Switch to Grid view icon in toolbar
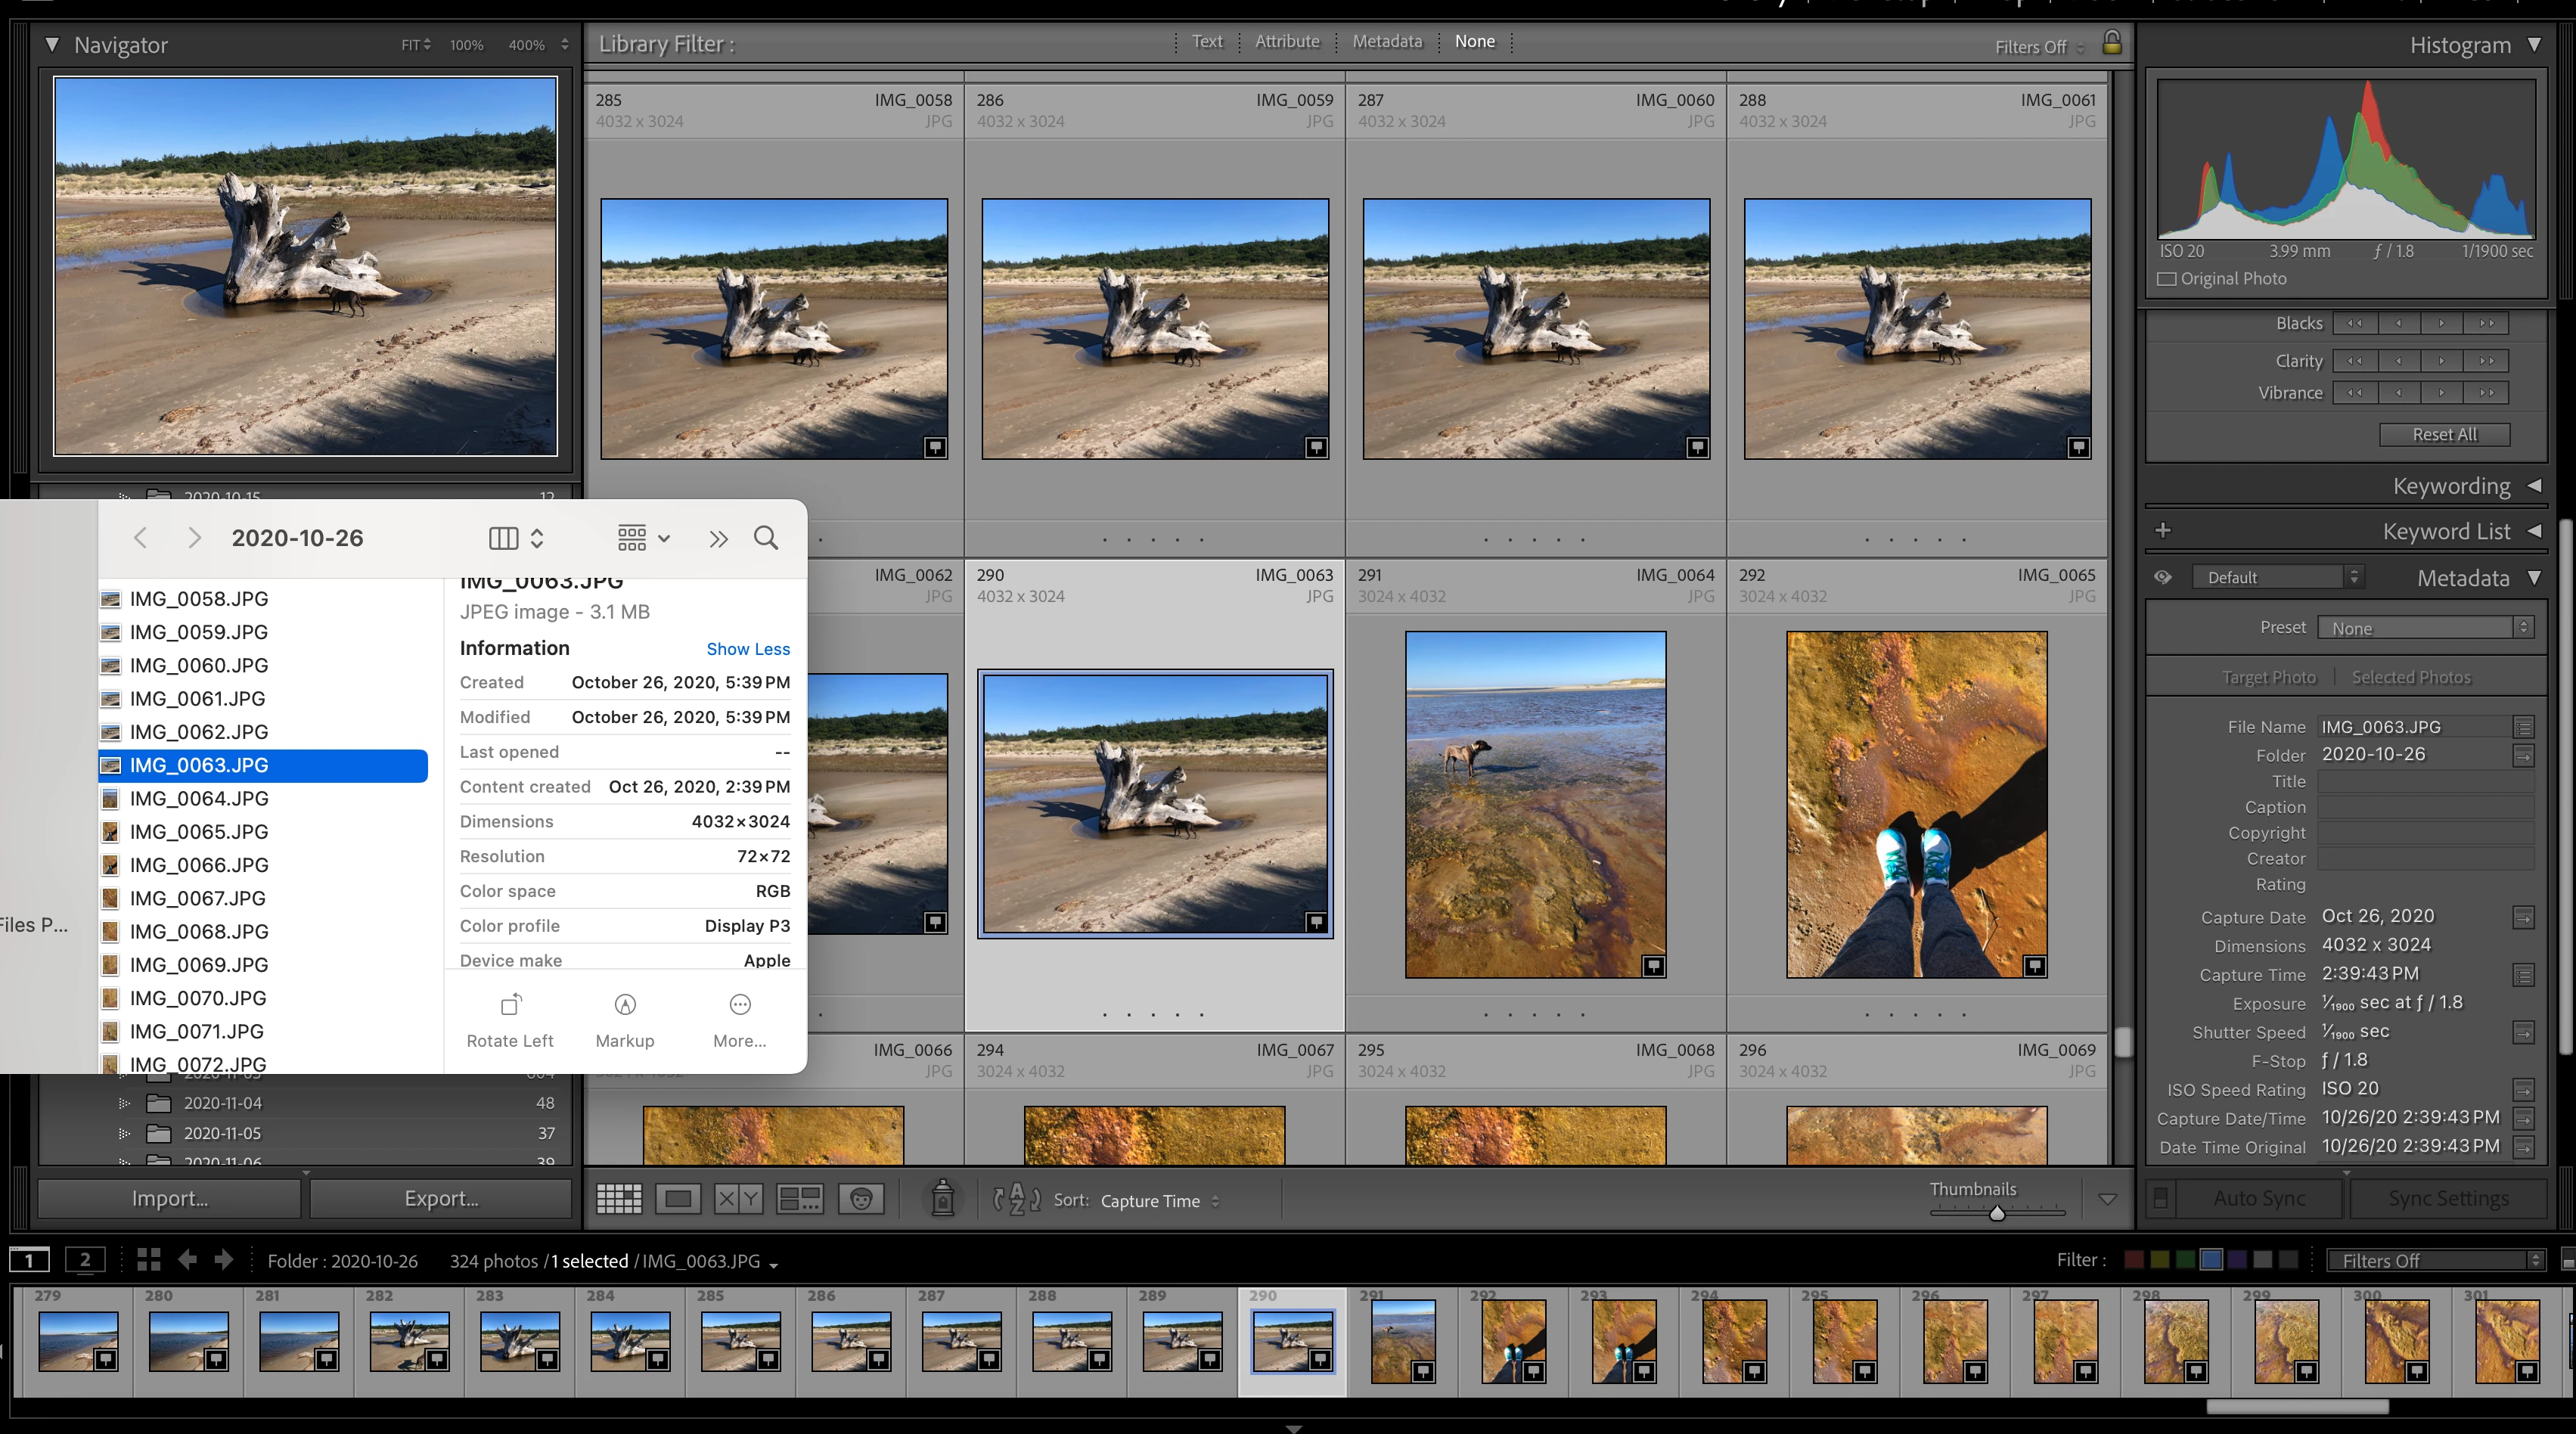Image resolution: width=2576 pixels, height=1434 pixels. (619, 1198)
